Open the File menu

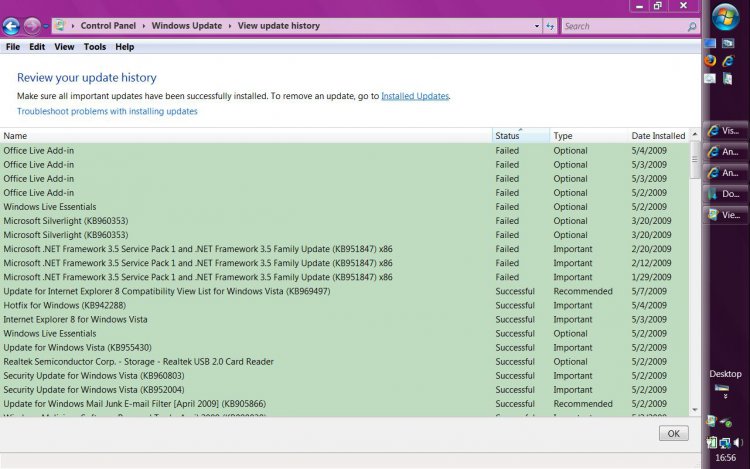tap(13, 47)
